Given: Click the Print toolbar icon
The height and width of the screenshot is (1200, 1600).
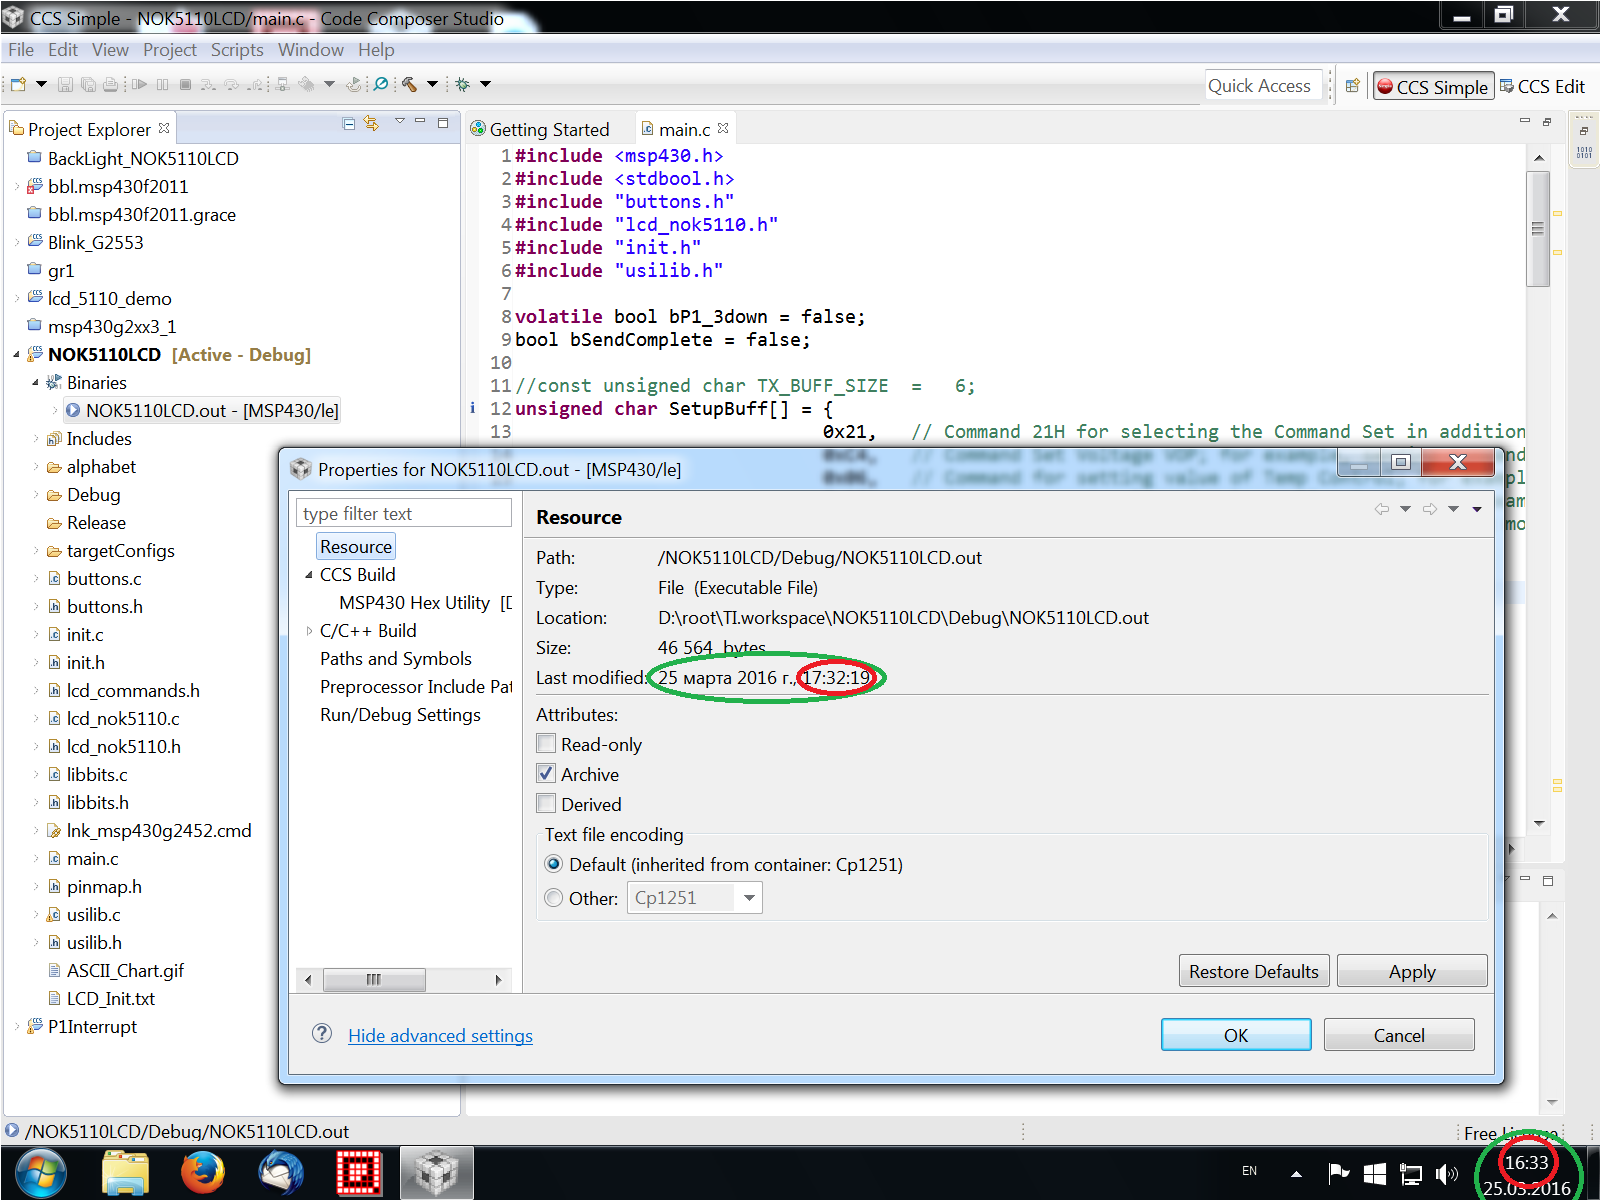Looking at the screenshot, I should coord(110,85).
